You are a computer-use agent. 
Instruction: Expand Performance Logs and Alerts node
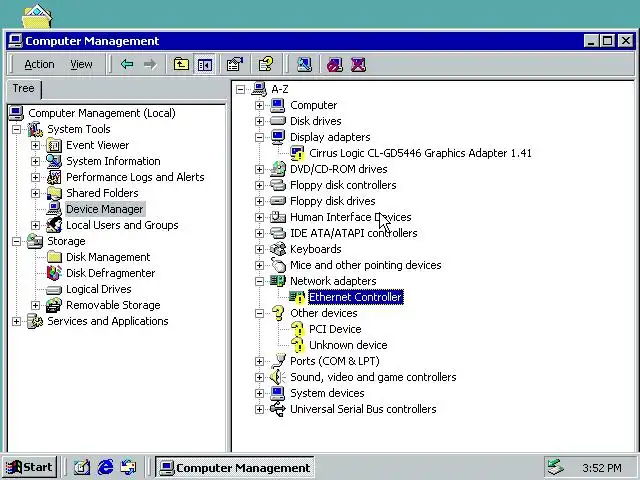[x=36, y=178]
